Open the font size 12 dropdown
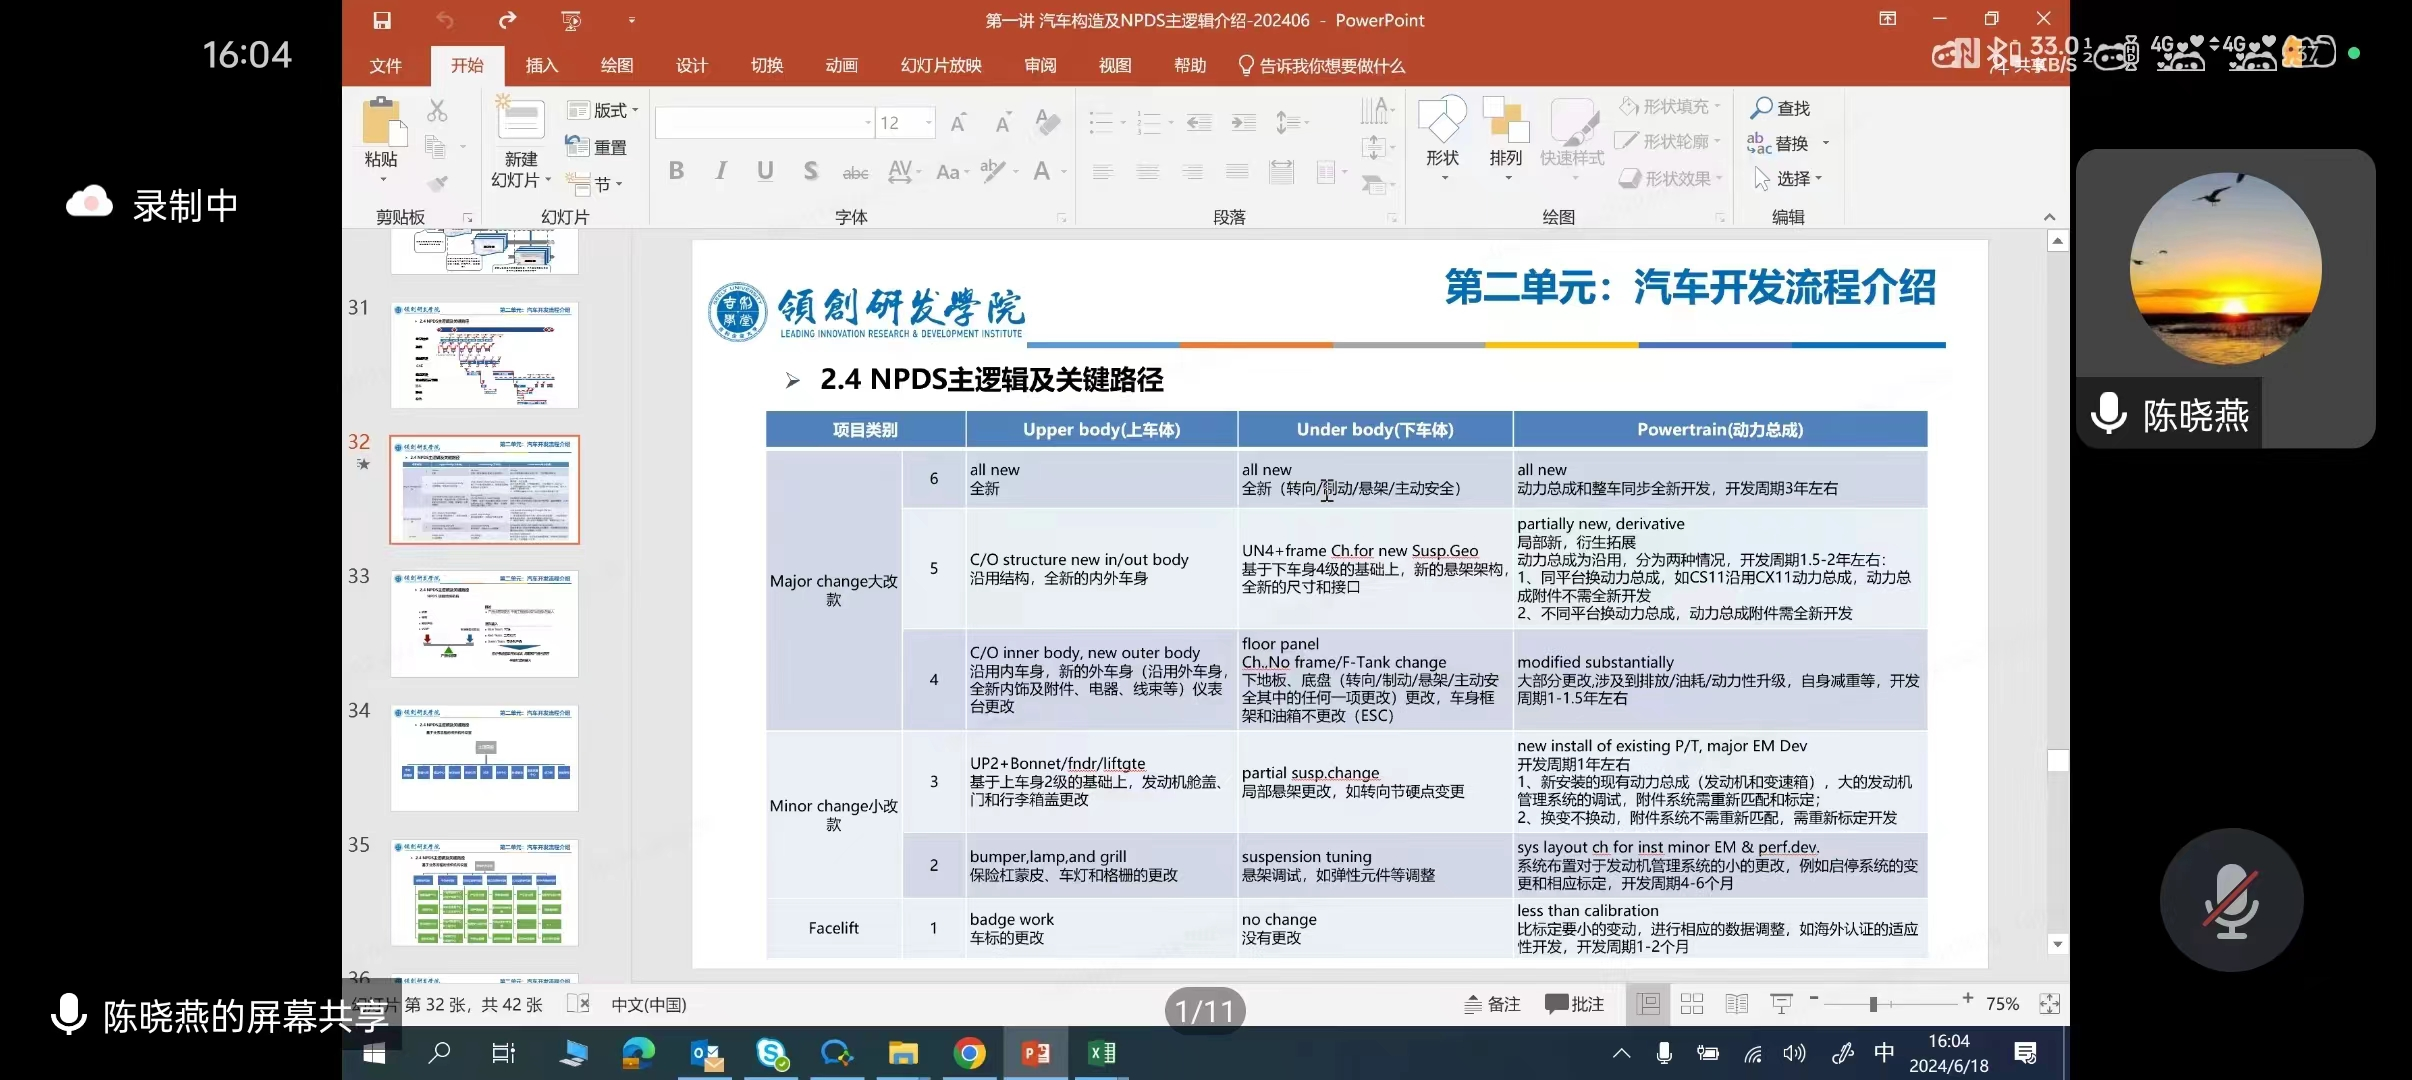This screenshot has width=2412, height=1080. tap(929, 123)
